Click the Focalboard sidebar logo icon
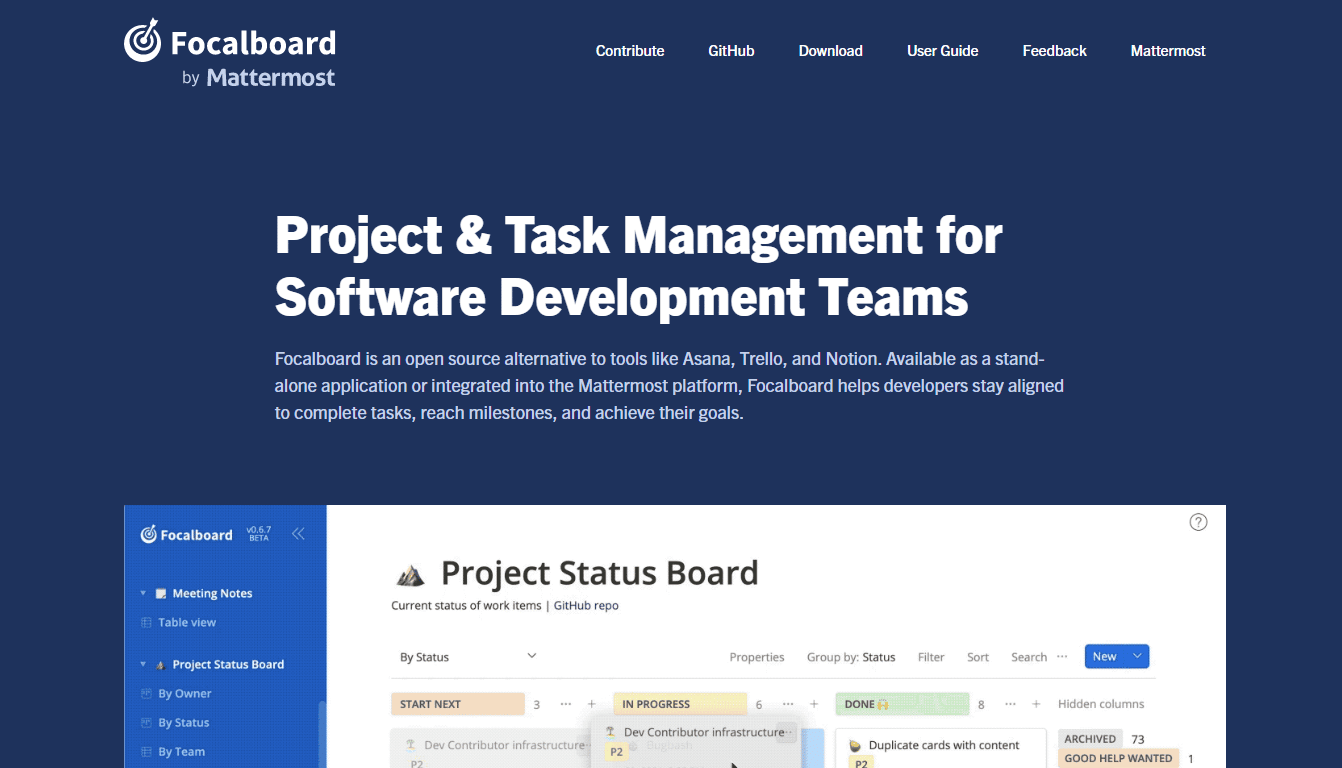The height and width of the screenshot is (768, 1342). (148, 534)
